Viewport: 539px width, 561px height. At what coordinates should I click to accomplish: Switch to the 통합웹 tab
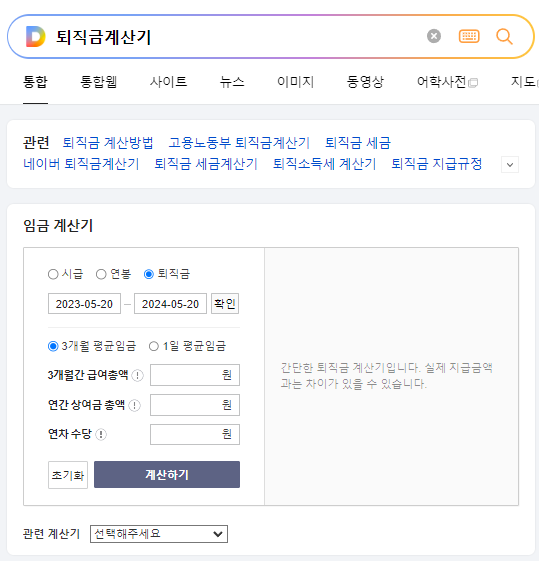[99, 82]
